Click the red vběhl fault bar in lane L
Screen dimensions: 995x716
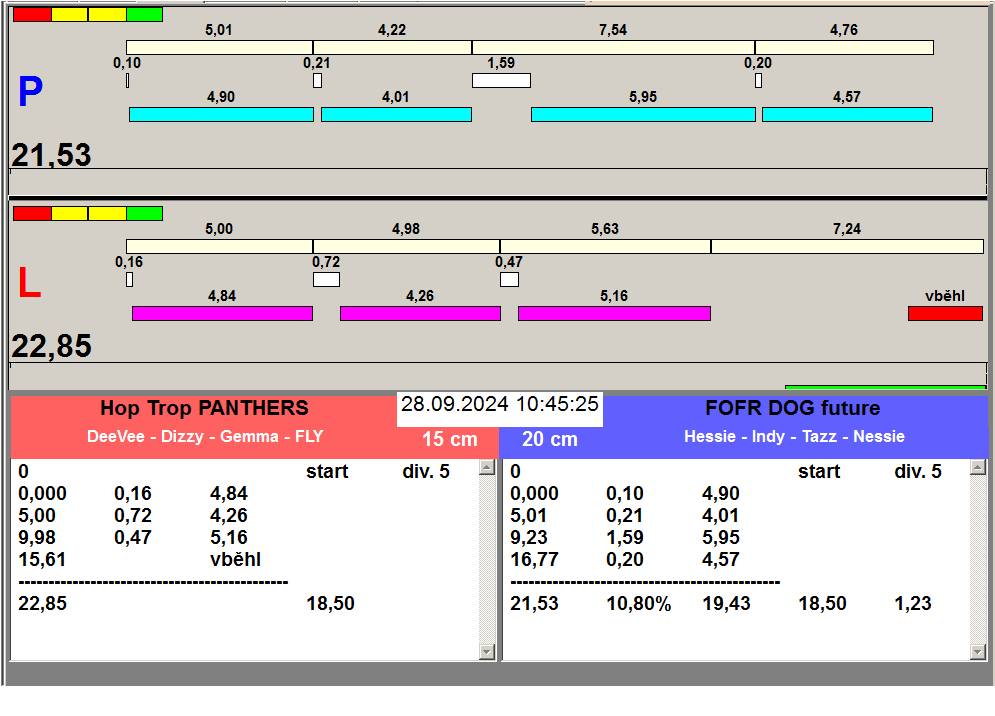946,313
